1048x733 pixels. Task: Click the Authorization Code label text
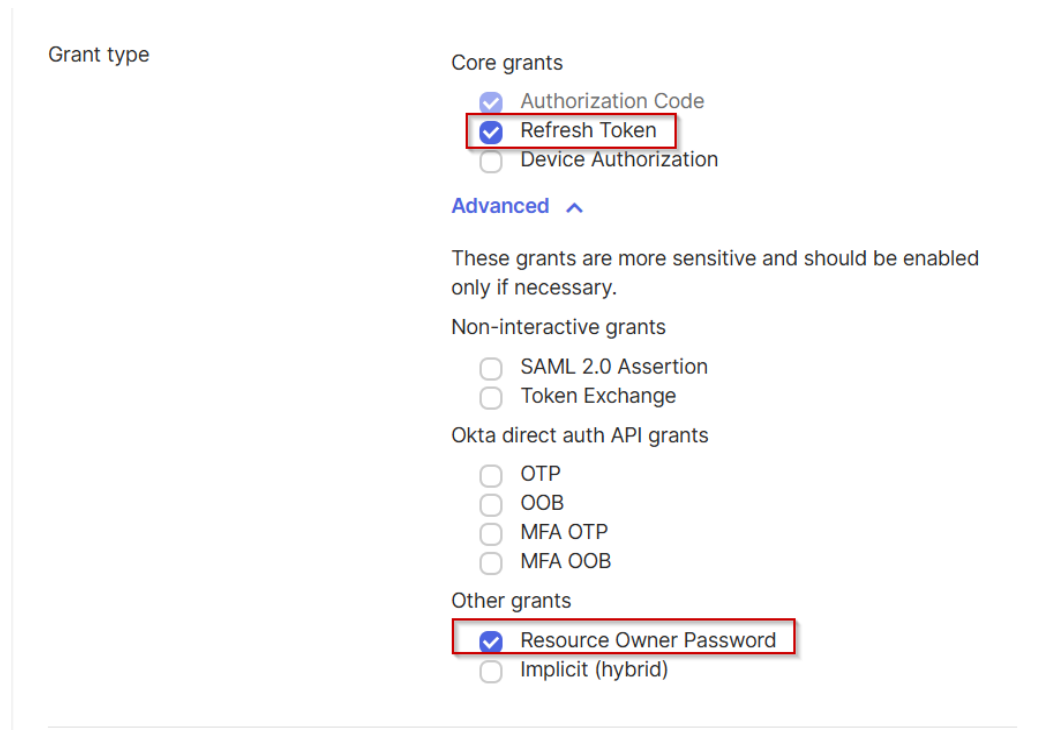[612, 101]
